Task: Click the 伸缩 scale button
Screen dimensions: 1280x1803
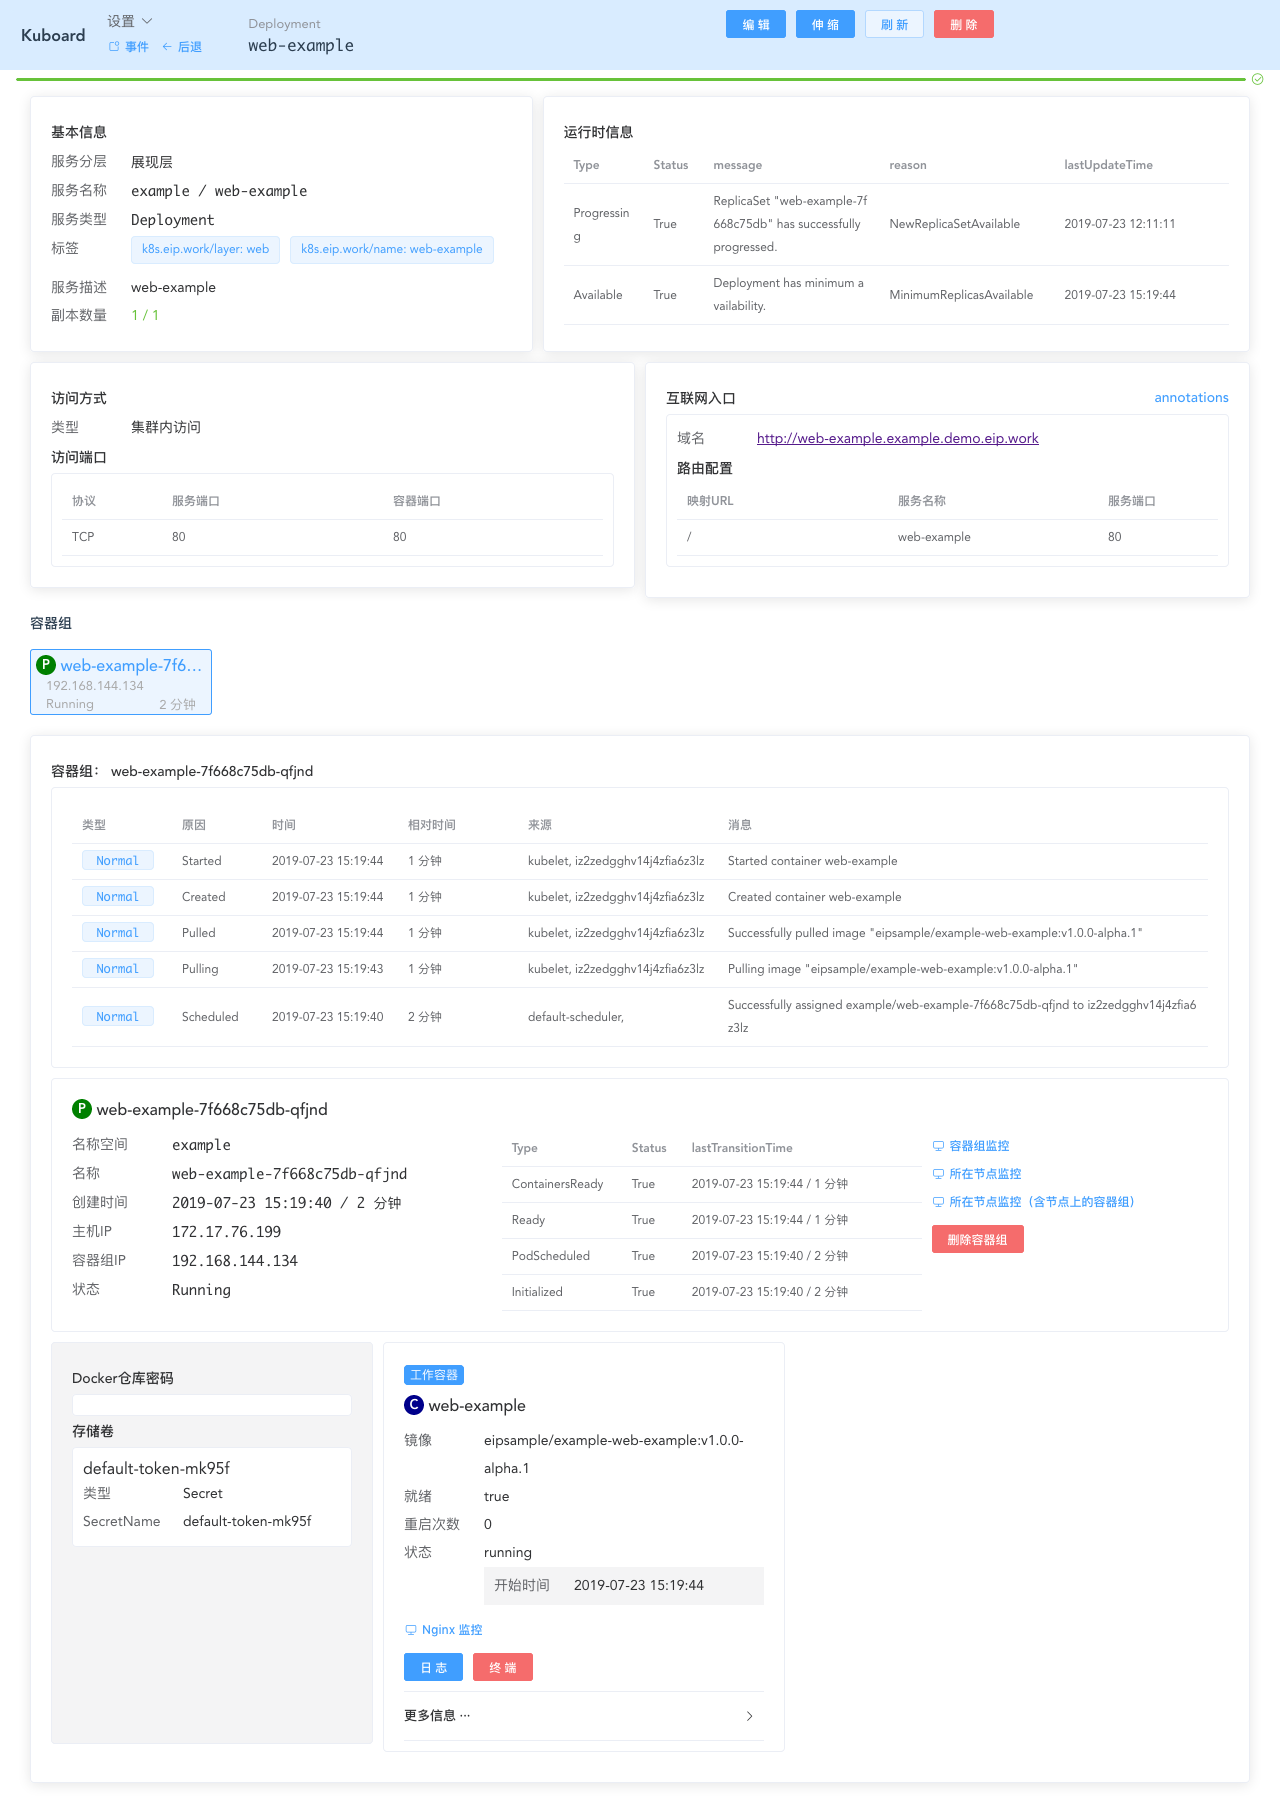Action: pyautogui.click(x=825, y=25)
